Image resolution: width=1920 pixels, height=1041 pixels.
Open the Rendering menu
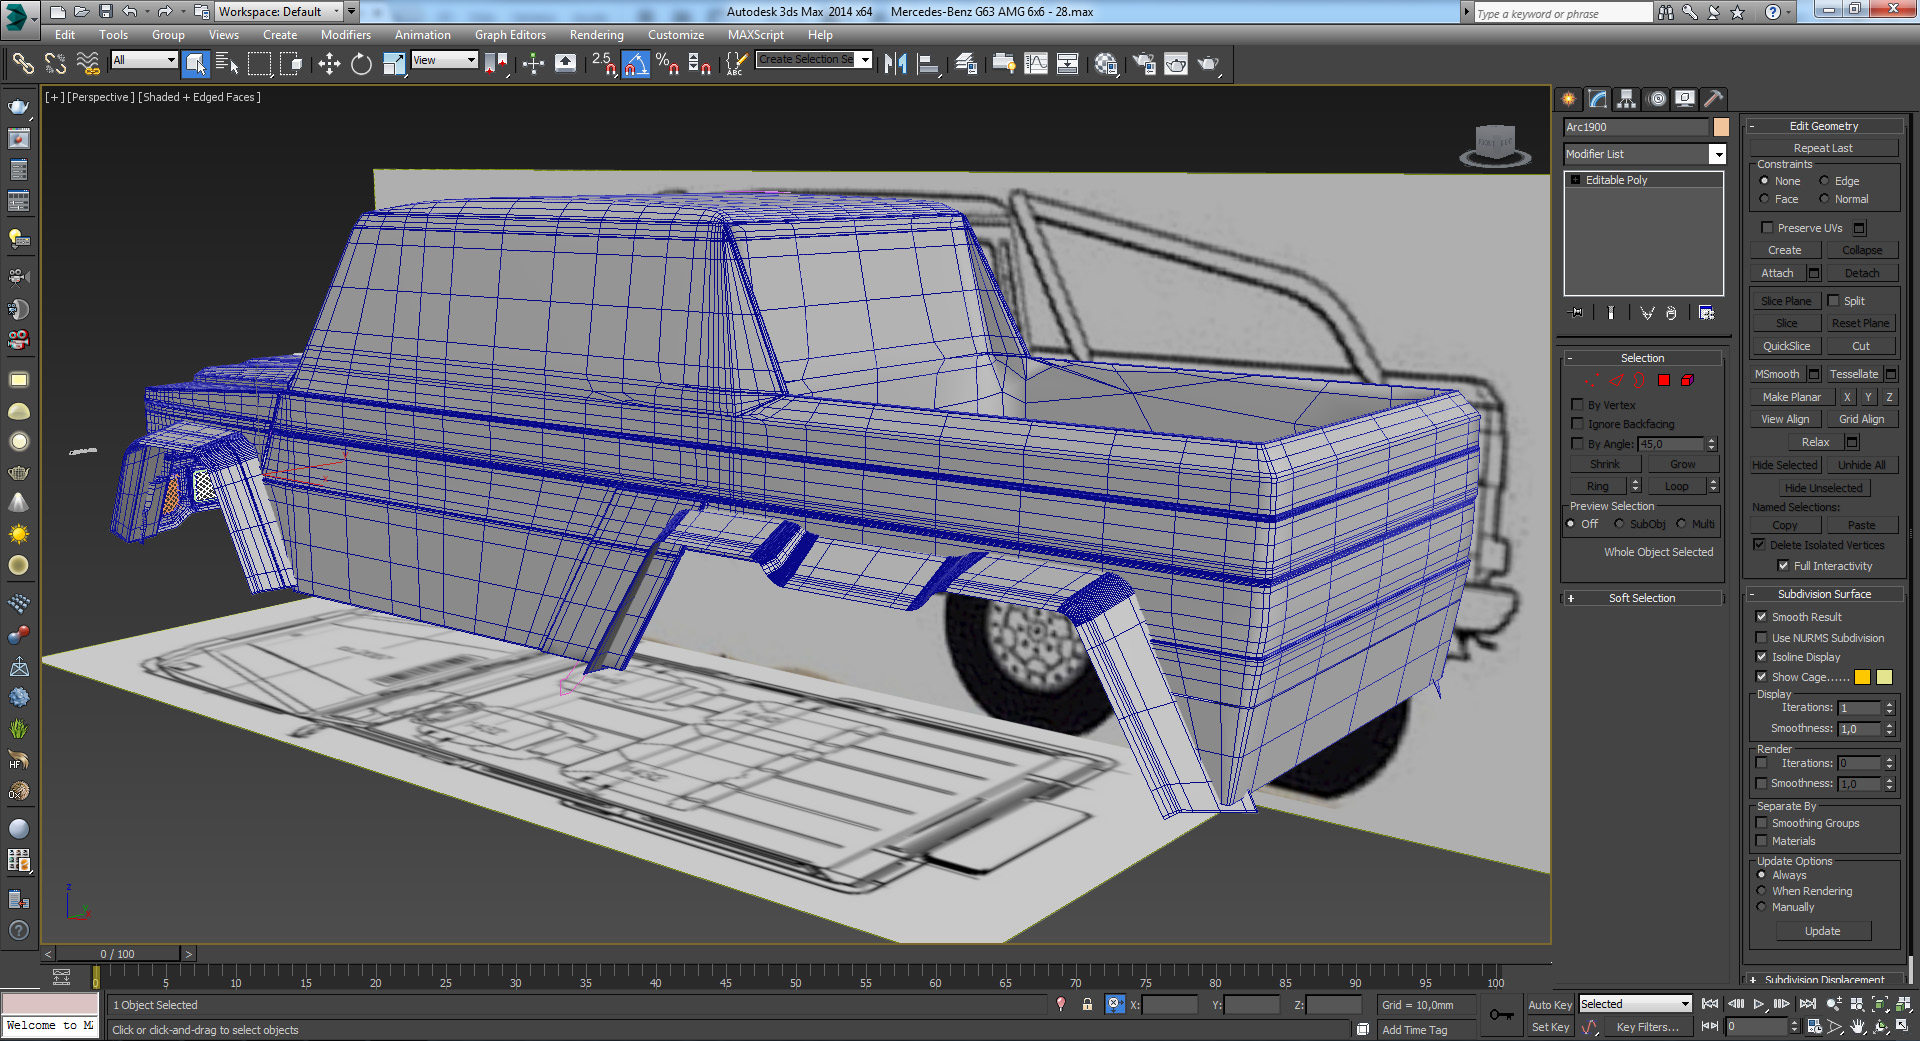596,35
